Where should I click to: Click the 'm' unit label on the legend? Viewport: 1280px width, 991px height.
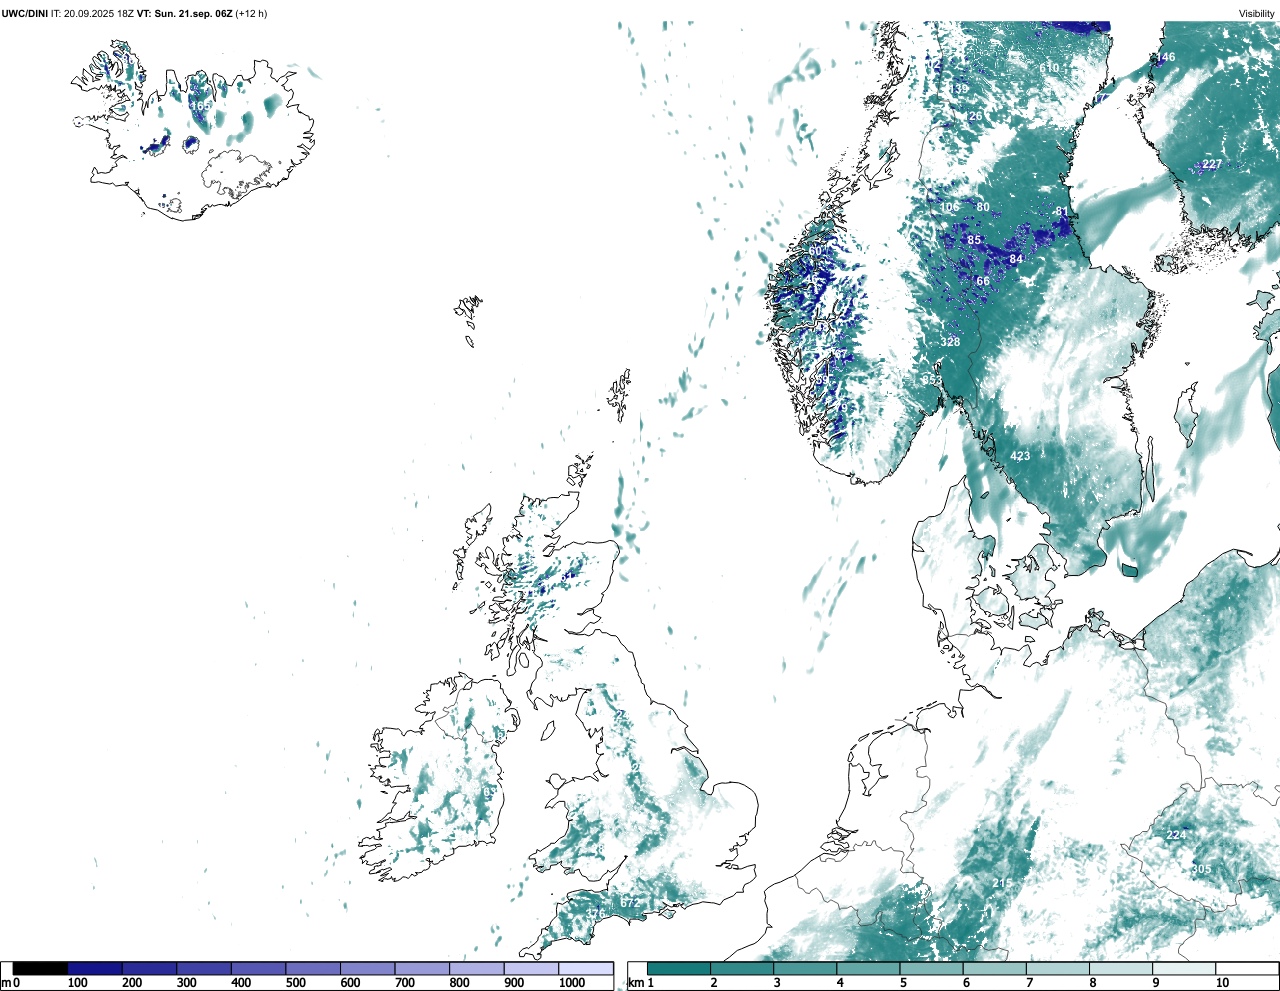coord(6,983)
